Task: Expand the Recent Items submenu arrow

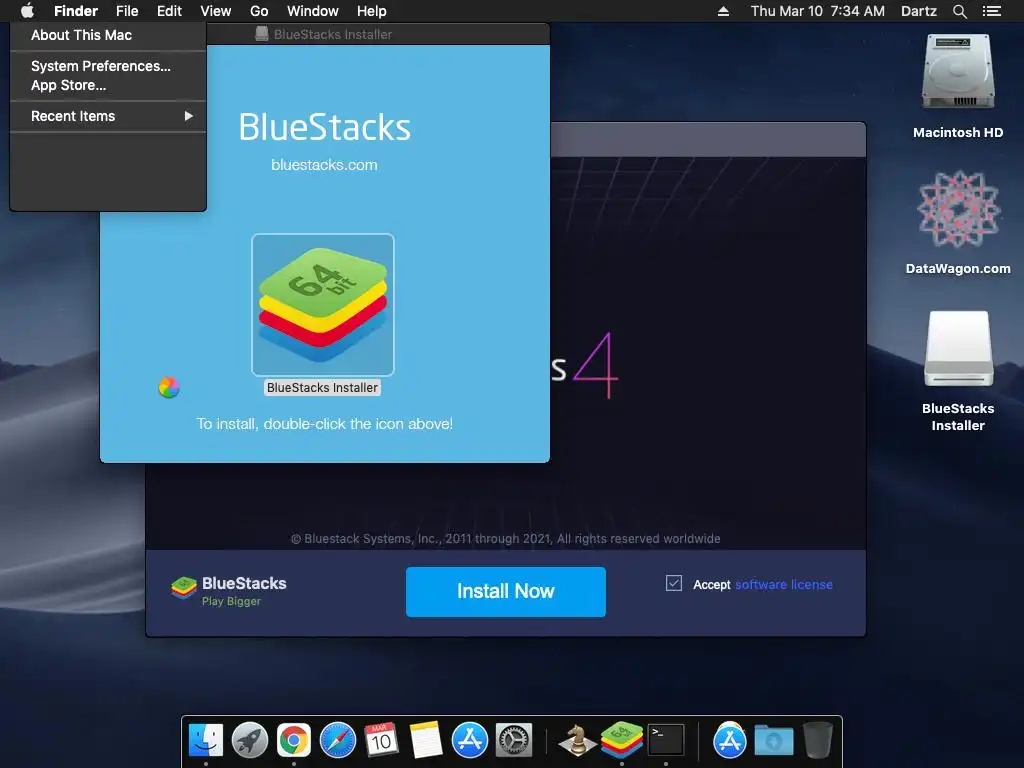Action: click(189, 116)
